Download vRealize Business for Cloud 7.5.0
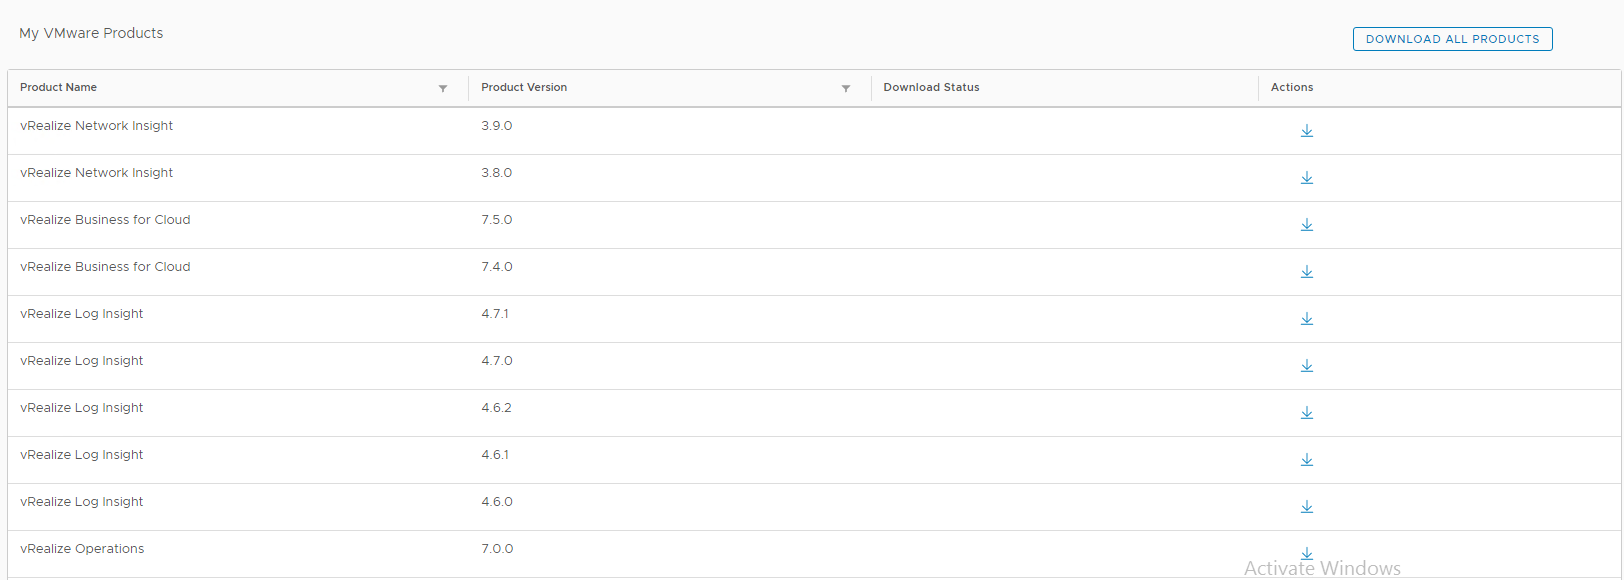 1306,225
